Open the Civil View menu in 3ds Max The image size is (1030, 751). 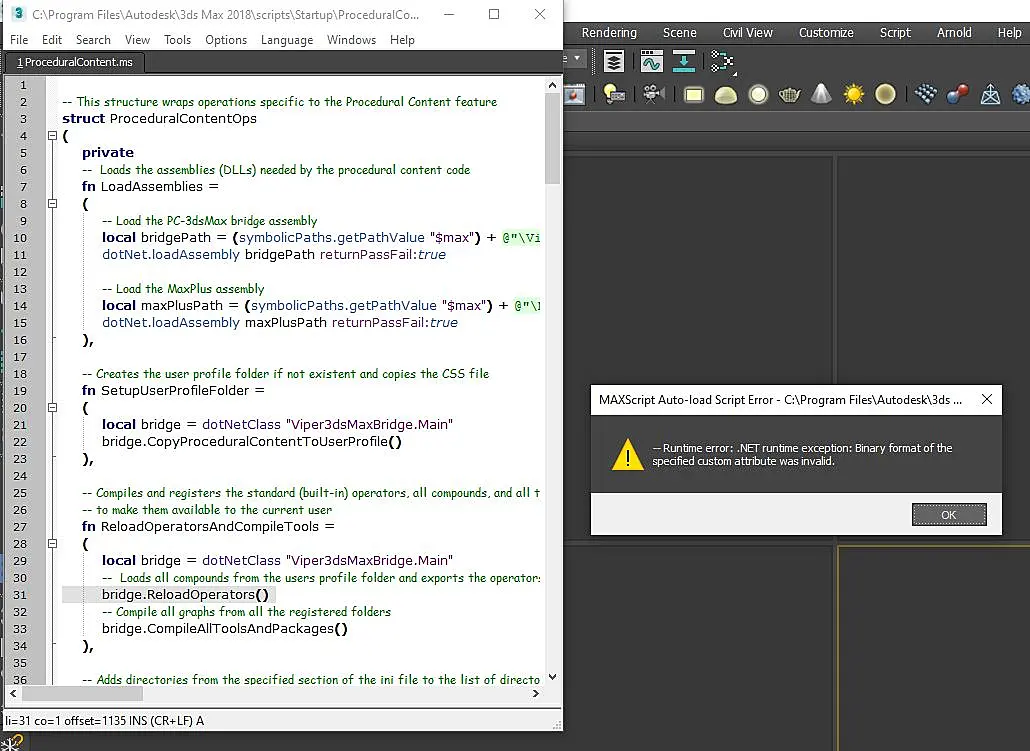(x=748, y=32)
